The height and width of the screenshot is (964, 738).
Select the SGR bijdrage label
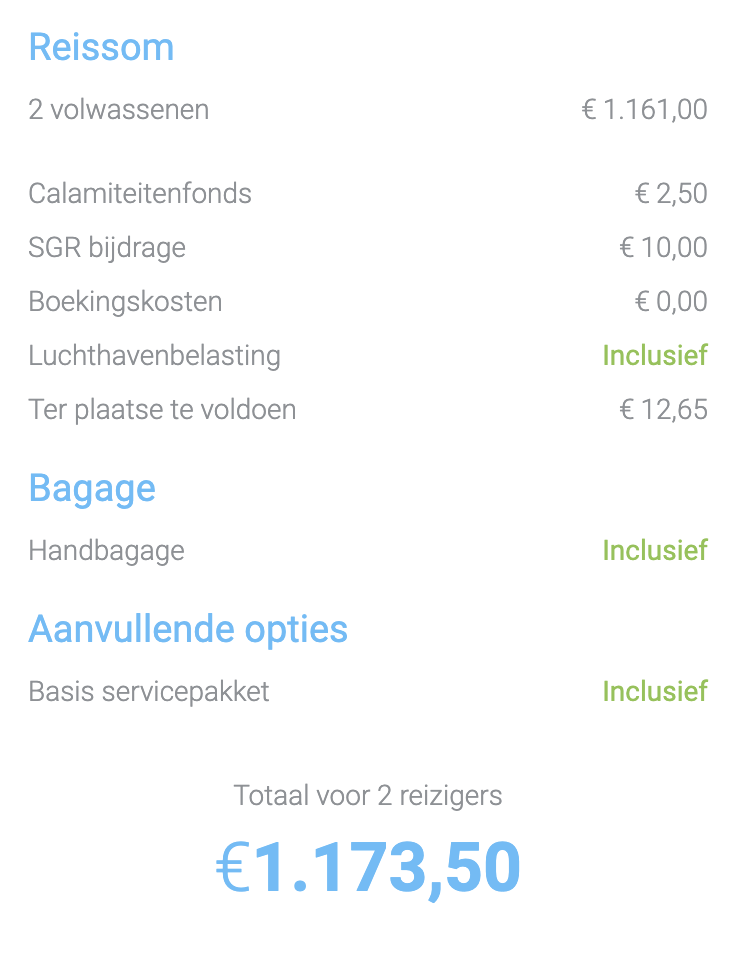pos(107,248)
